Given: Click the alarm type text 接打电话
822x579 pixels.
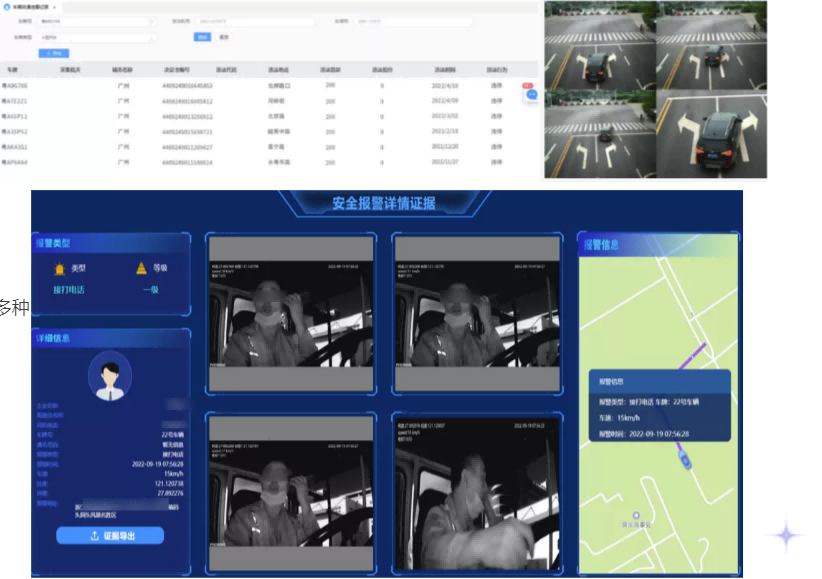Looking at the screenshot, I should [x=69, y=290].
